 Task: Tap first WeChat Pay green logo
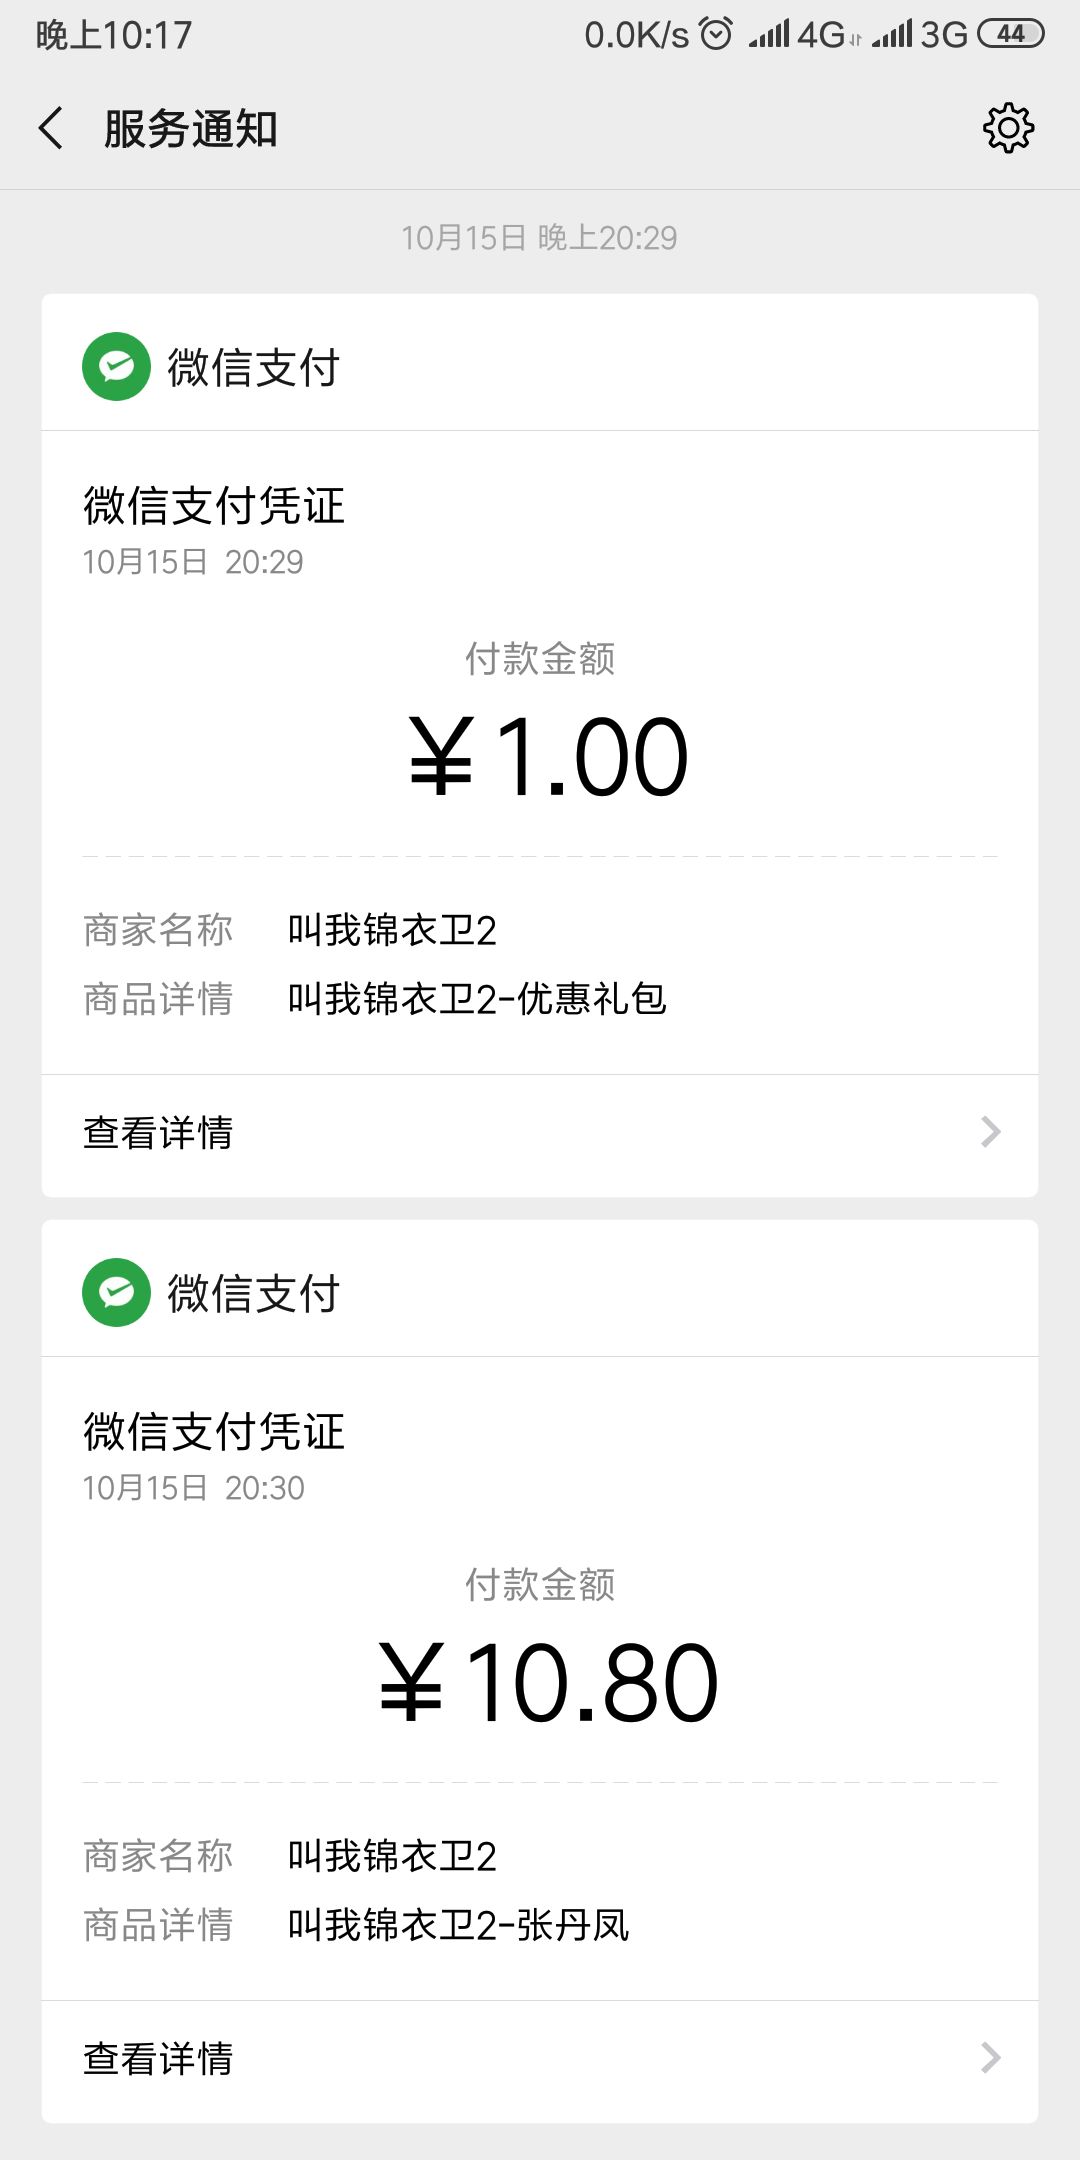point(117,367)
